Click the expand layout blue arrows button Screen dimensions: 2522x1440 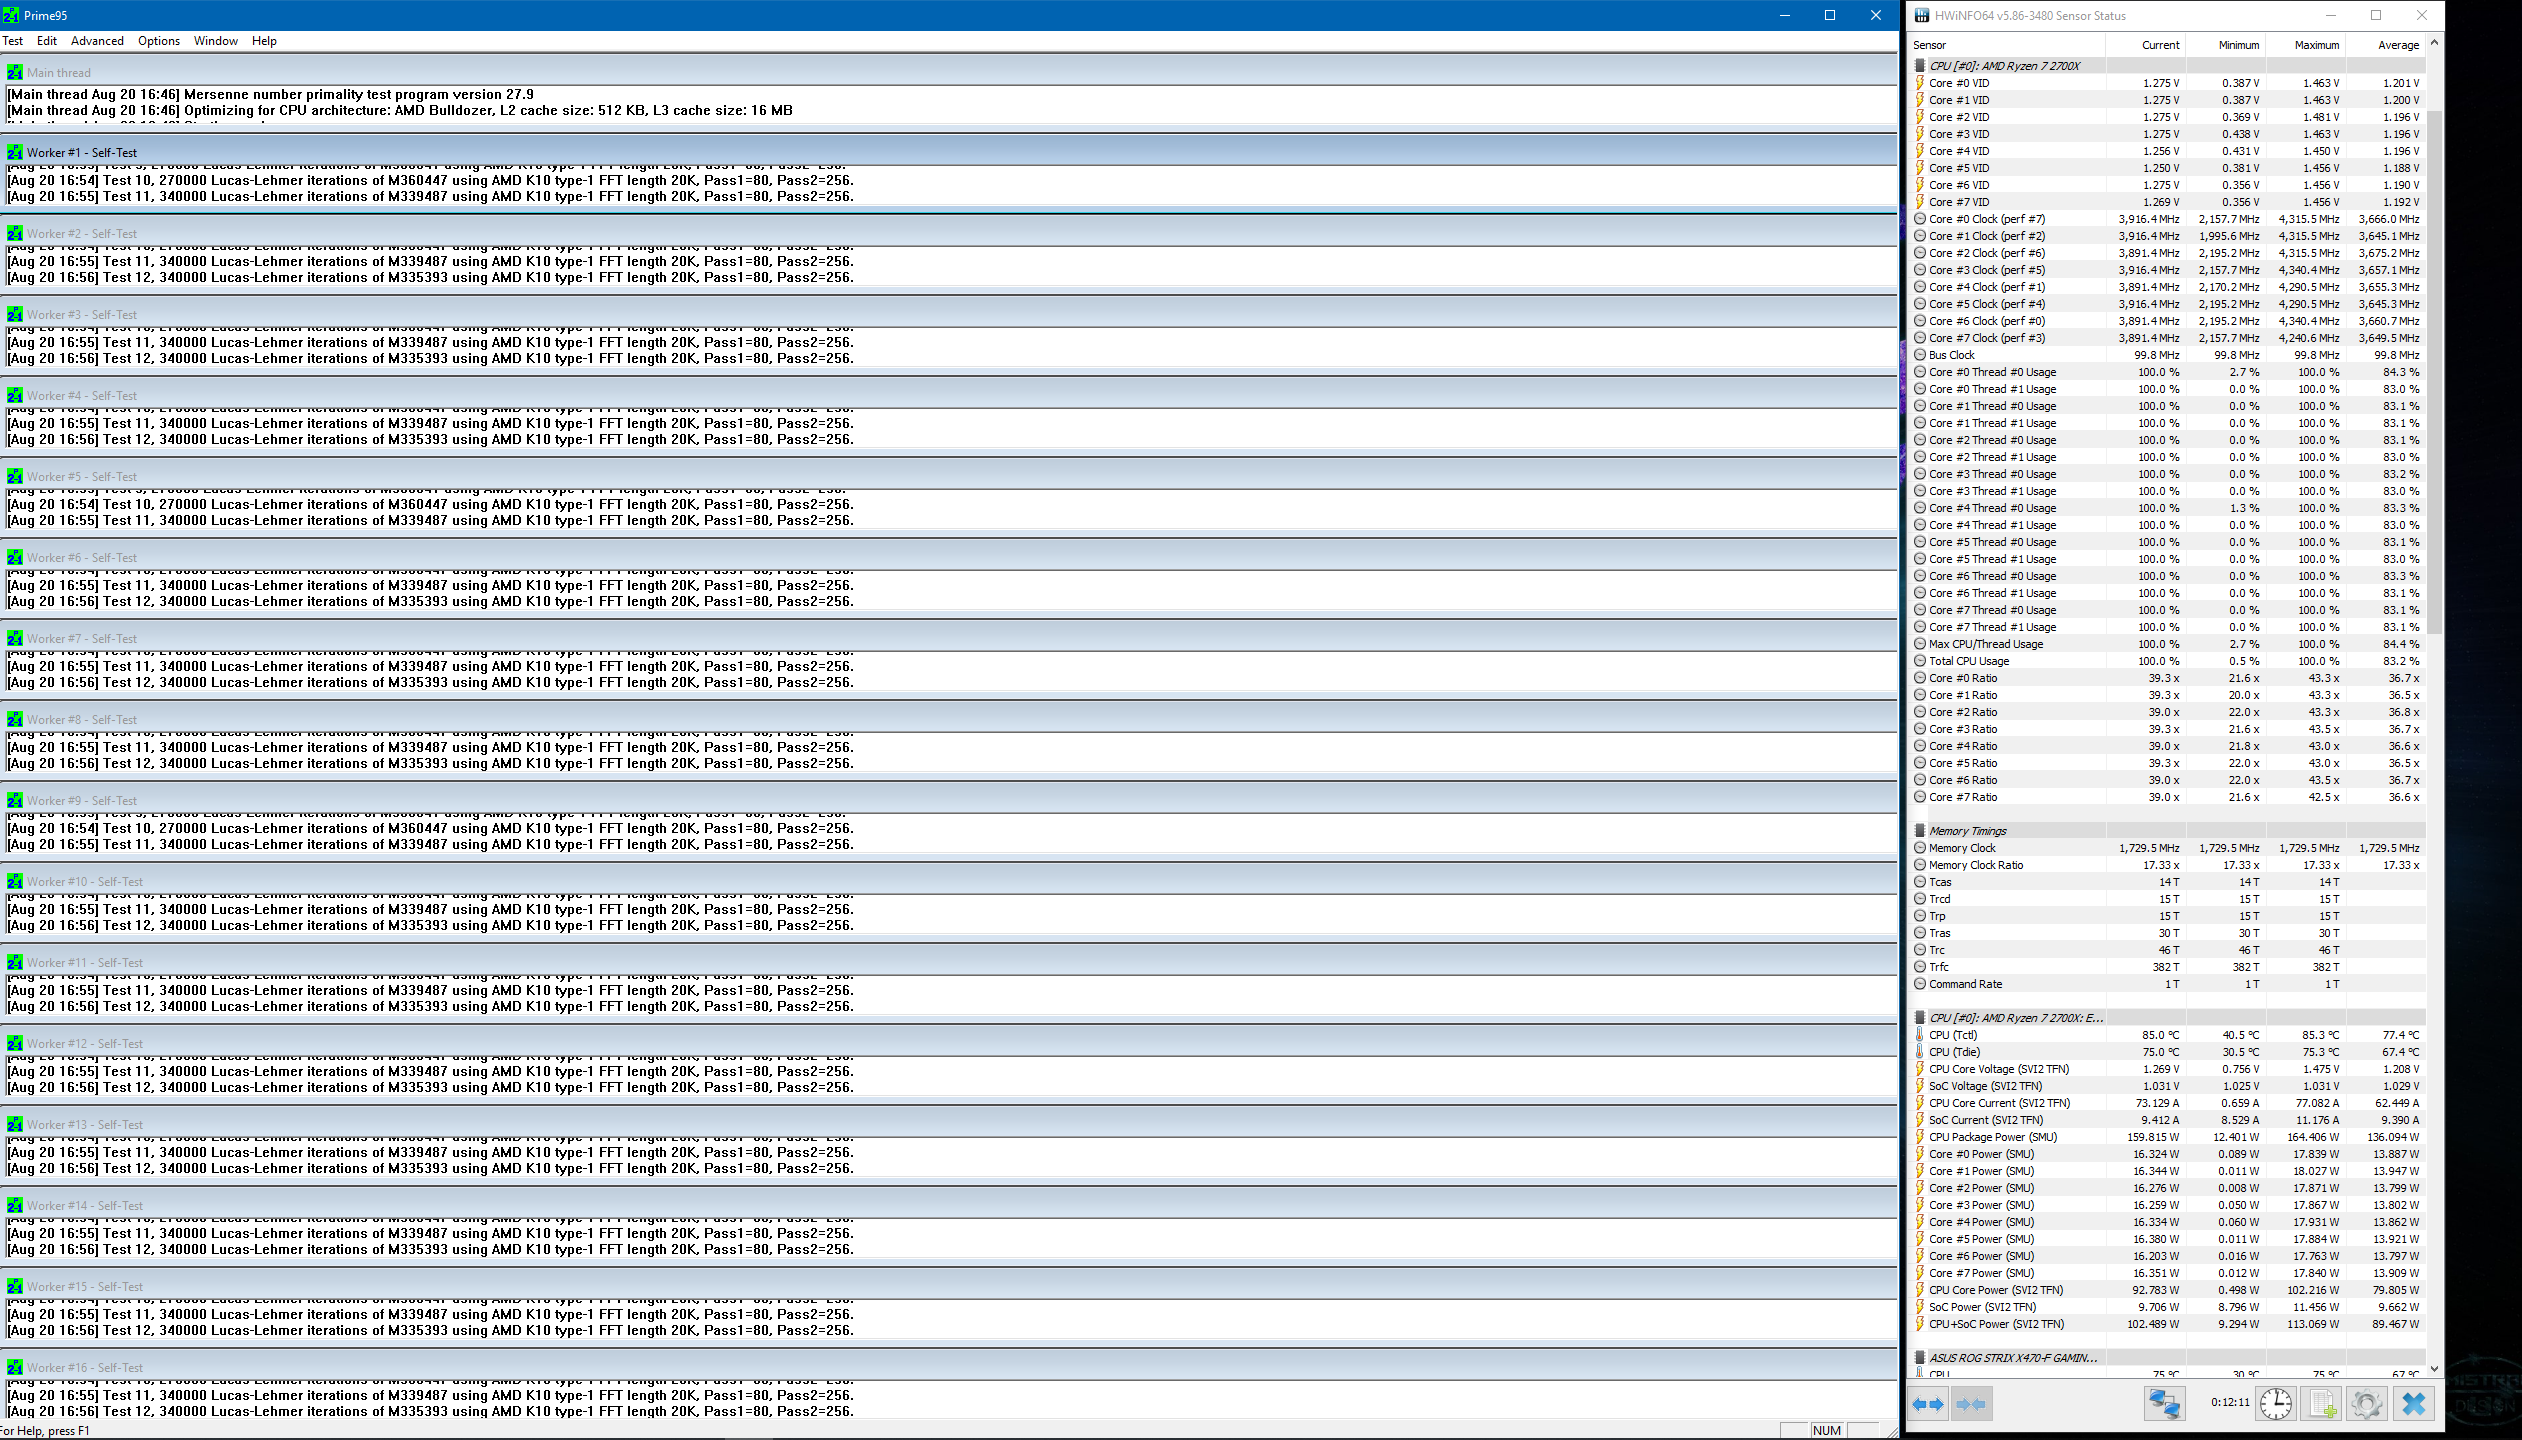(x=1928, y=1404)
